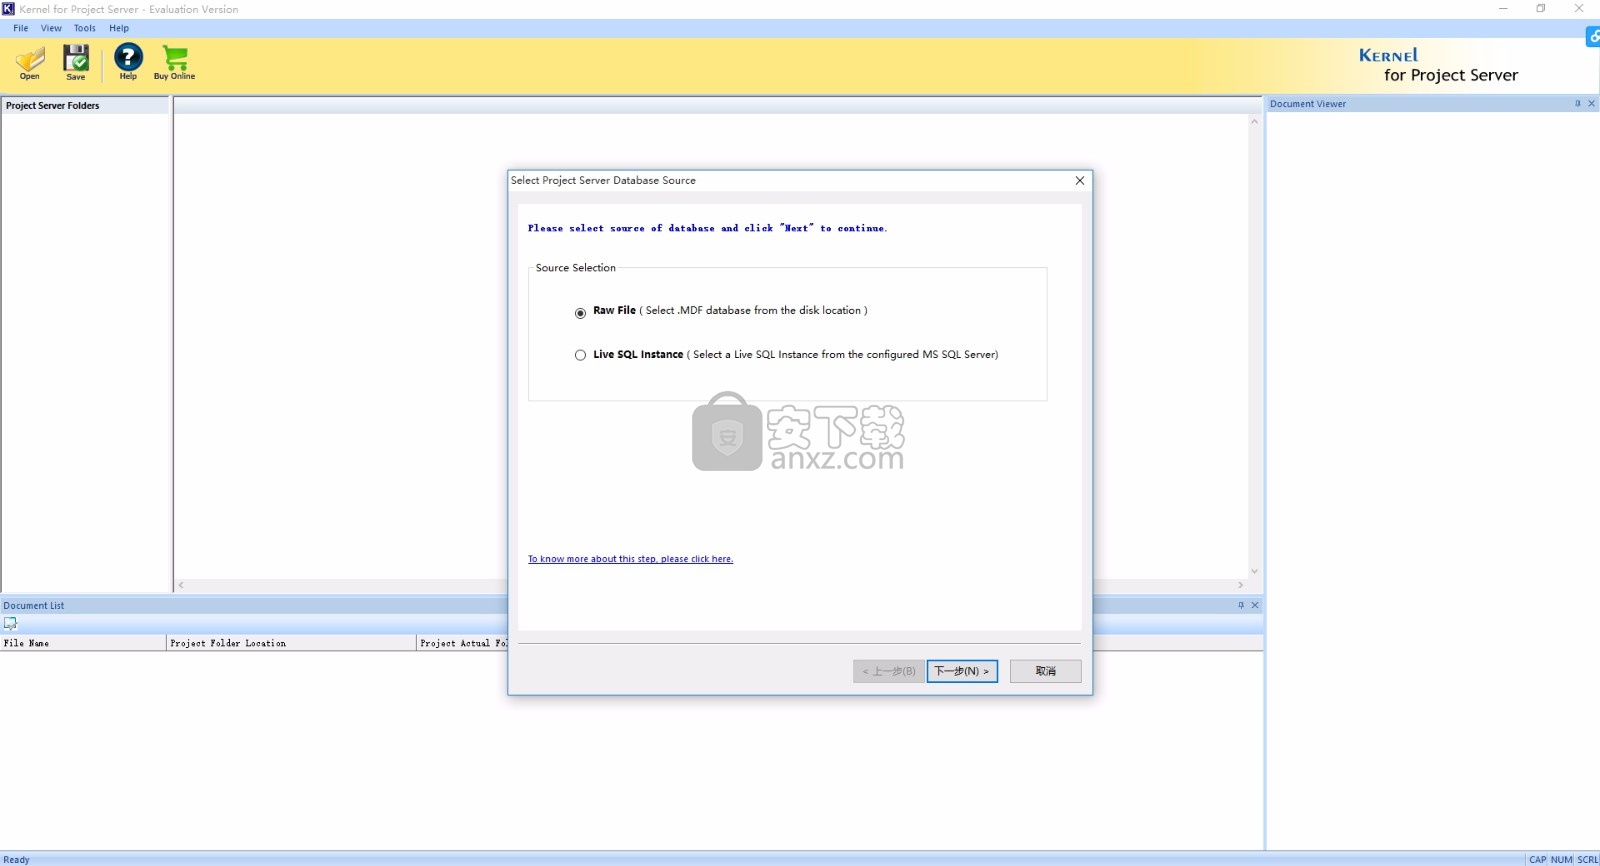
Task: Click the Save toolbar icon
Action: pos(76,62)
